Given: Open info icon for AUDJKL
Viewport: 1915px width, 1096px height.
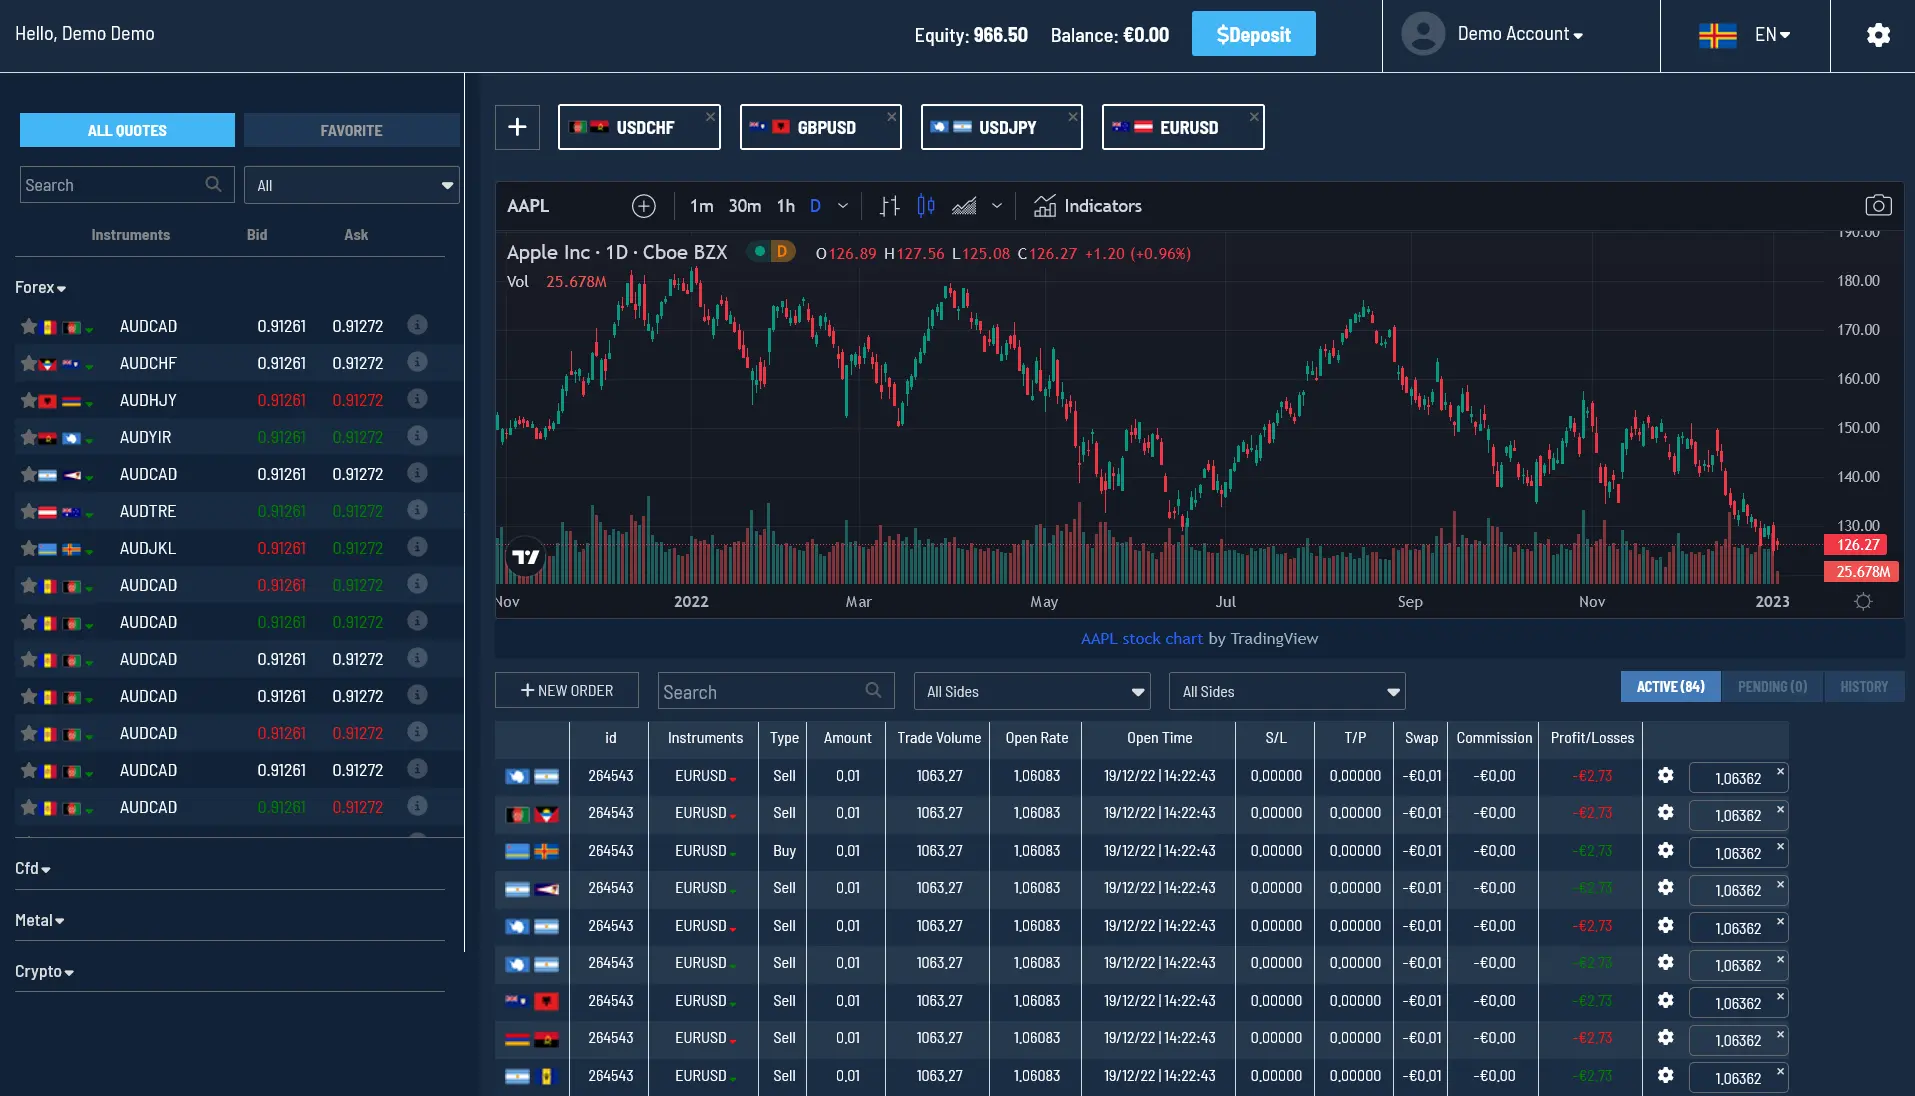Looking at the screenshot, I should coord(417,547).
